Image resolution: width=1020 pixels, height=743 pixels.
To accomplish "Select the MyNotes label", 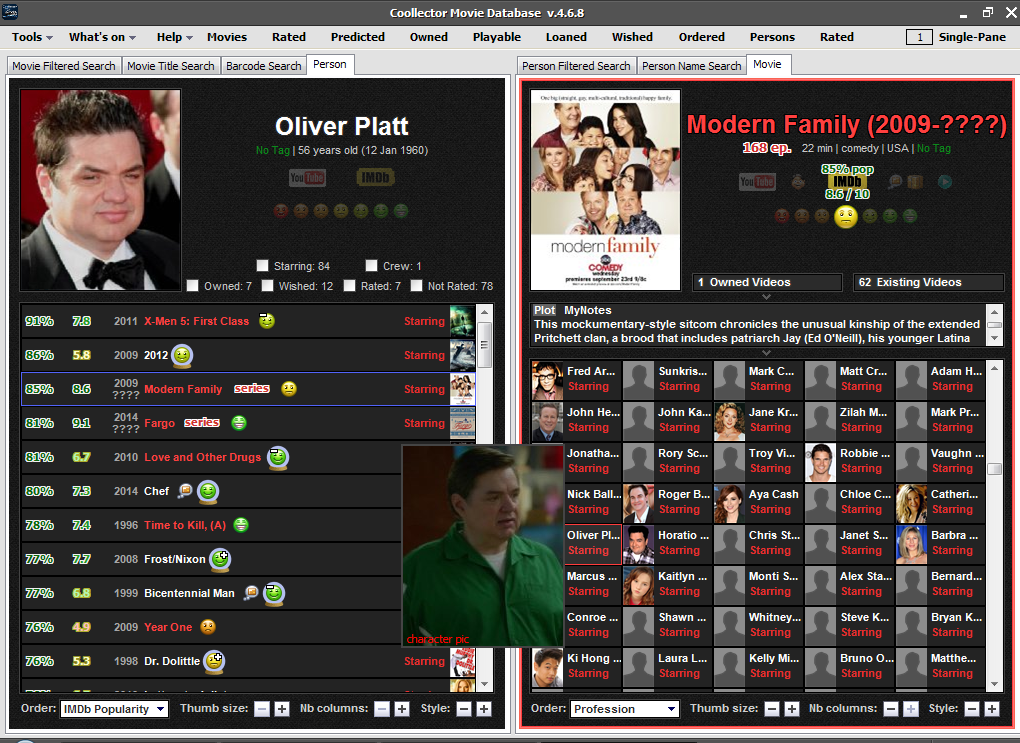I will point(587,310).
